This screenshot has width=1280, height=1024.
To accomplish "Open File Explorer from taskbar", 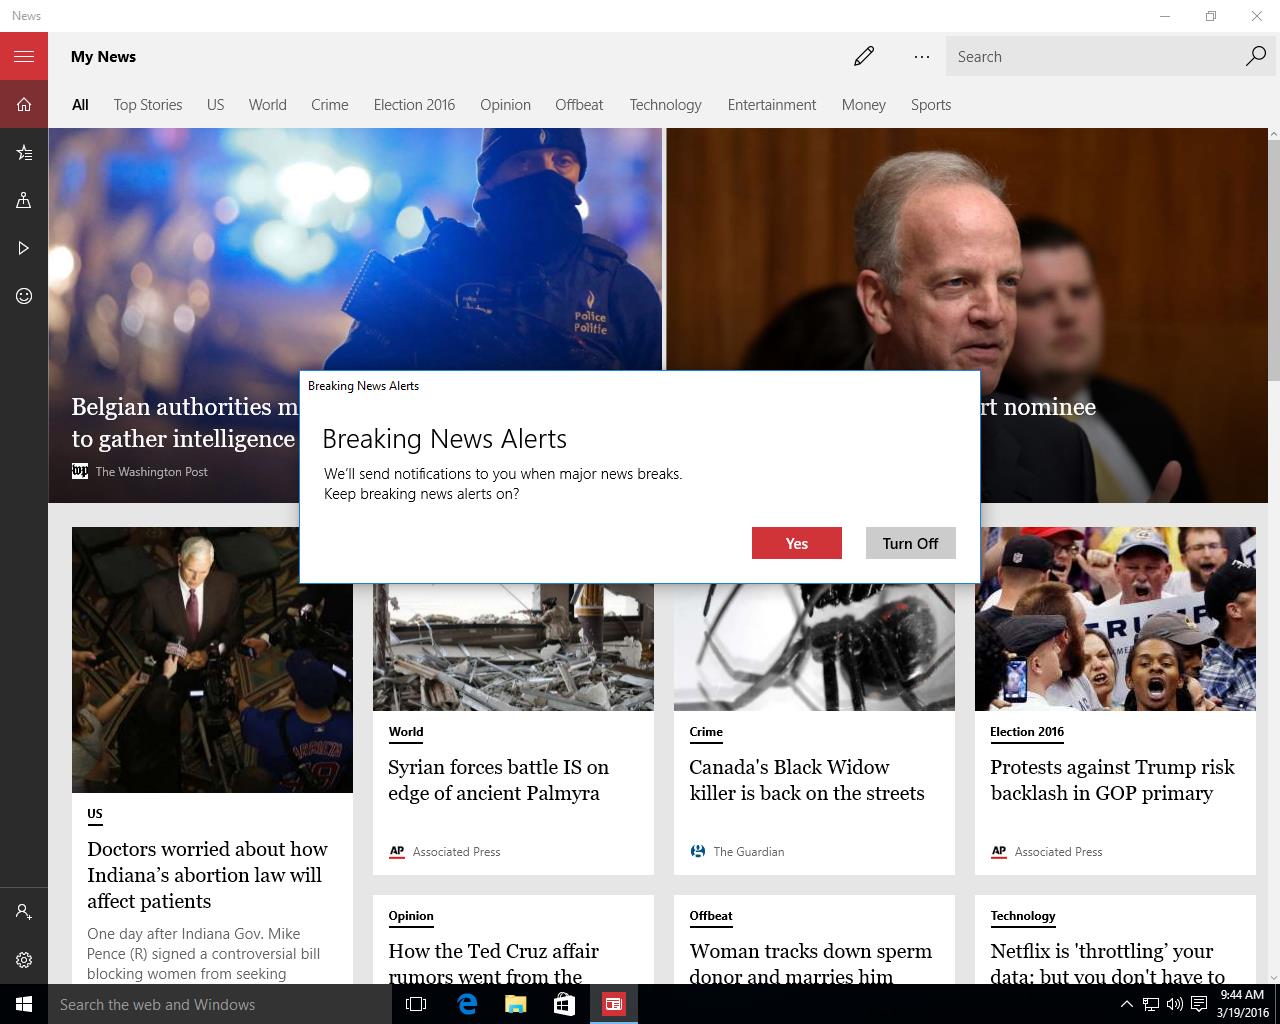I will coord(516,1004).
